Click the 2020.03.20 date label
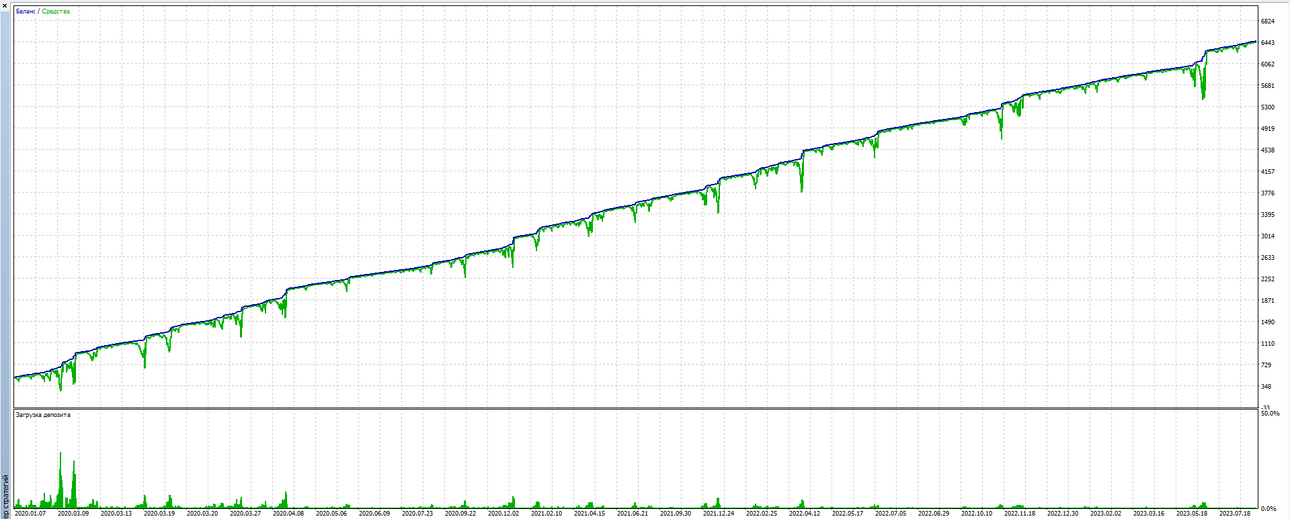The image size is (1290, 519). [x=203, y=513]
